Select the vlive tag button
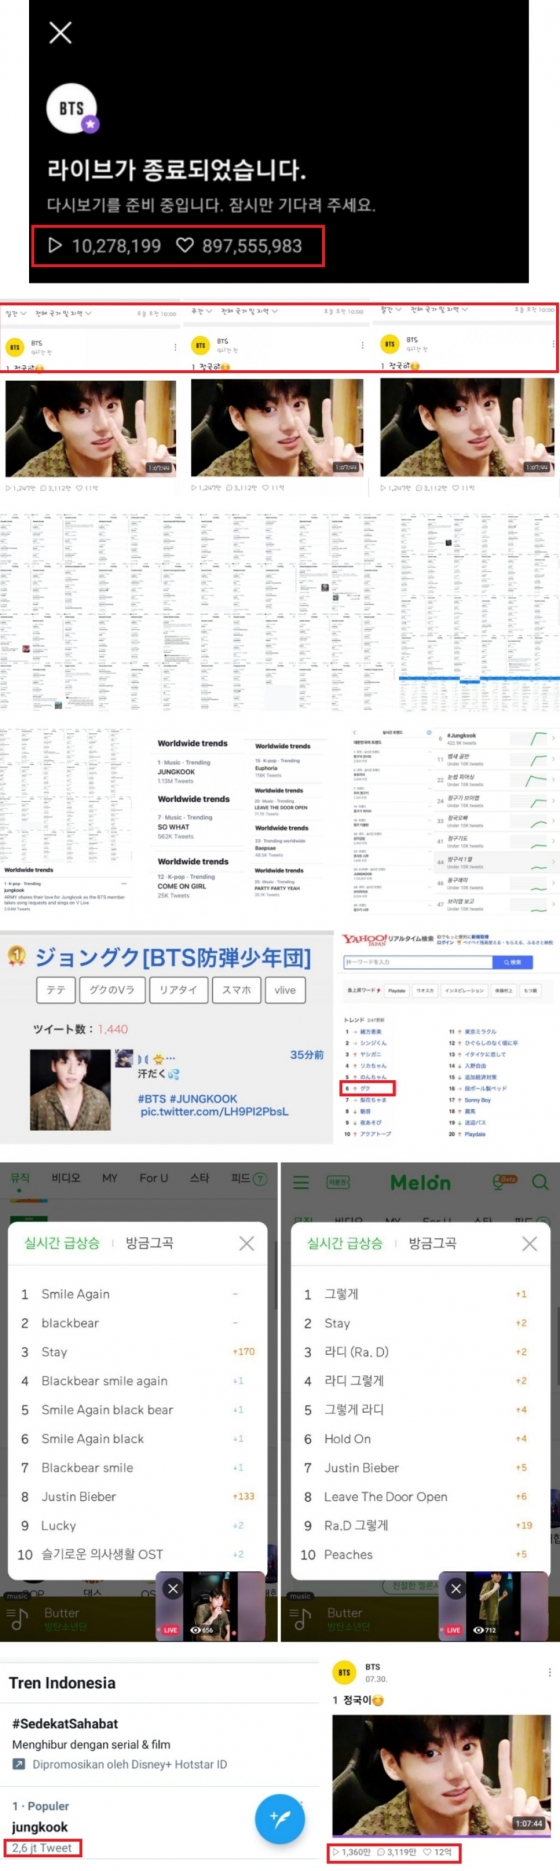Viewport: 560px width, 1871px height. tap(285, 989)
